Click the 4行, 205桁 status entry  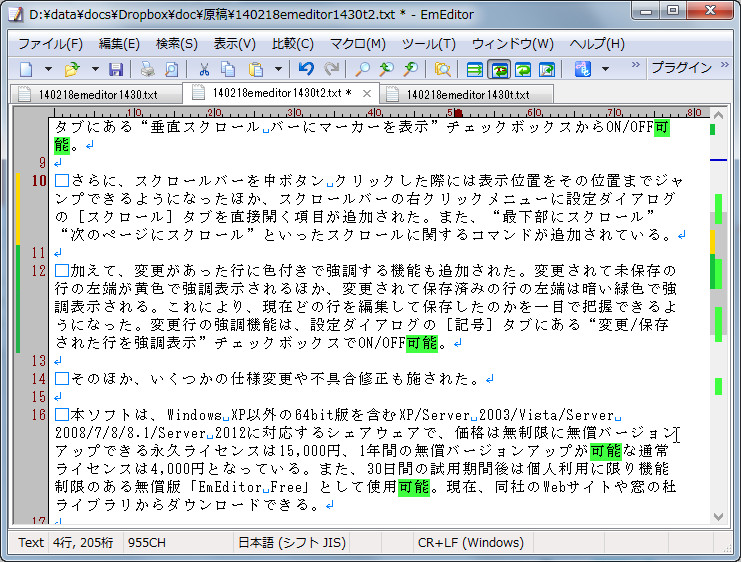click(83, 543)
